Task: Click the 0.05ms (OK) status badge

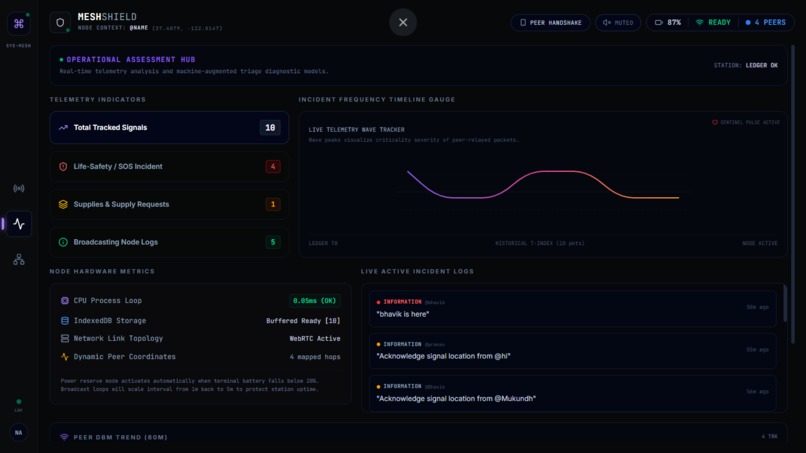Action: (x=314, y=300)
